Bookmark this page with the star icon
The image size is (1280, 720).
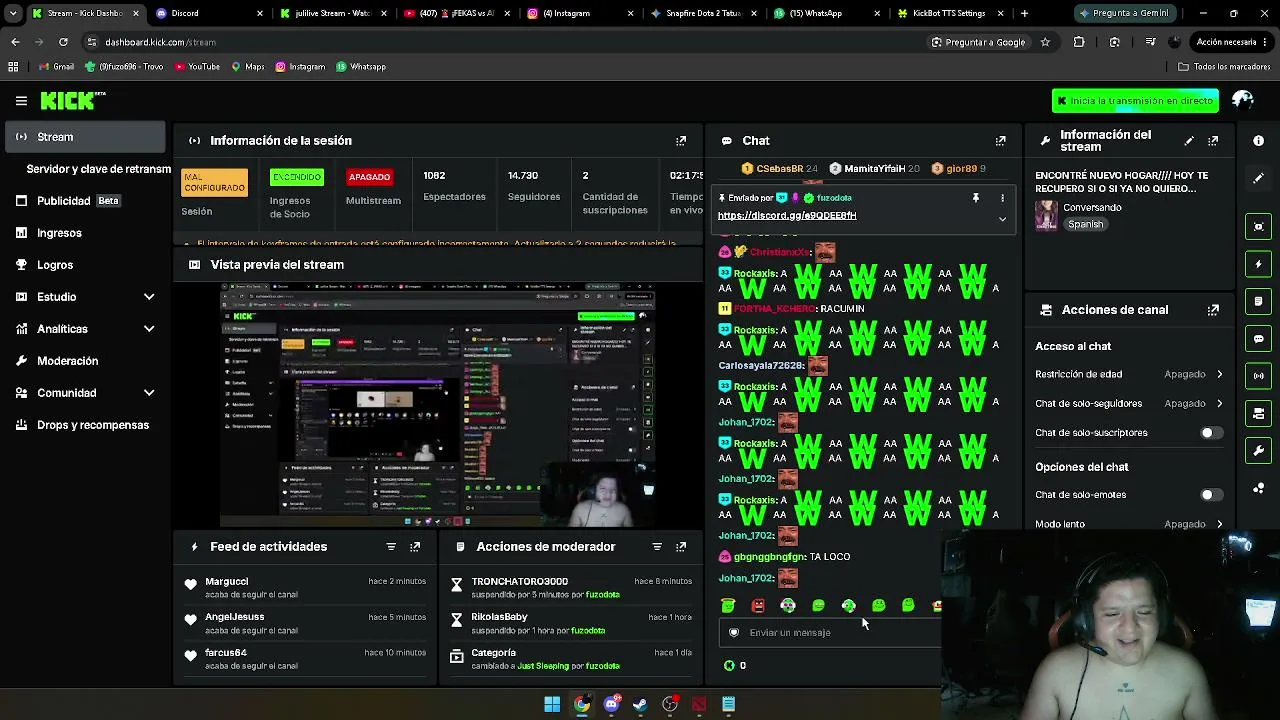click(1045, 42)
